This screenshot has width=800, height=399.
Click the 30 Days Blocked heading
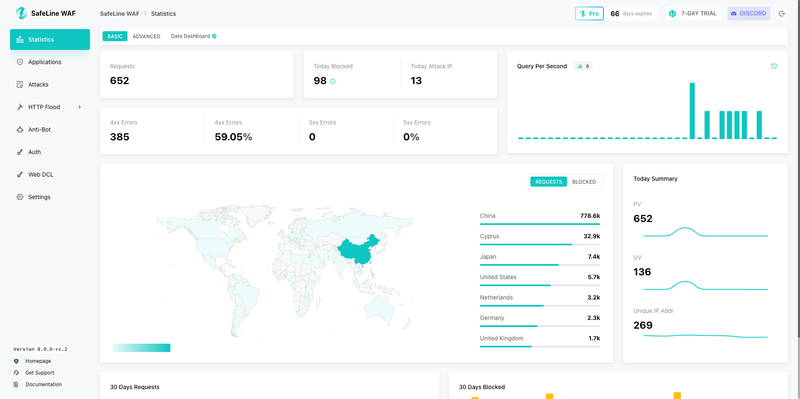pos(482,387)
